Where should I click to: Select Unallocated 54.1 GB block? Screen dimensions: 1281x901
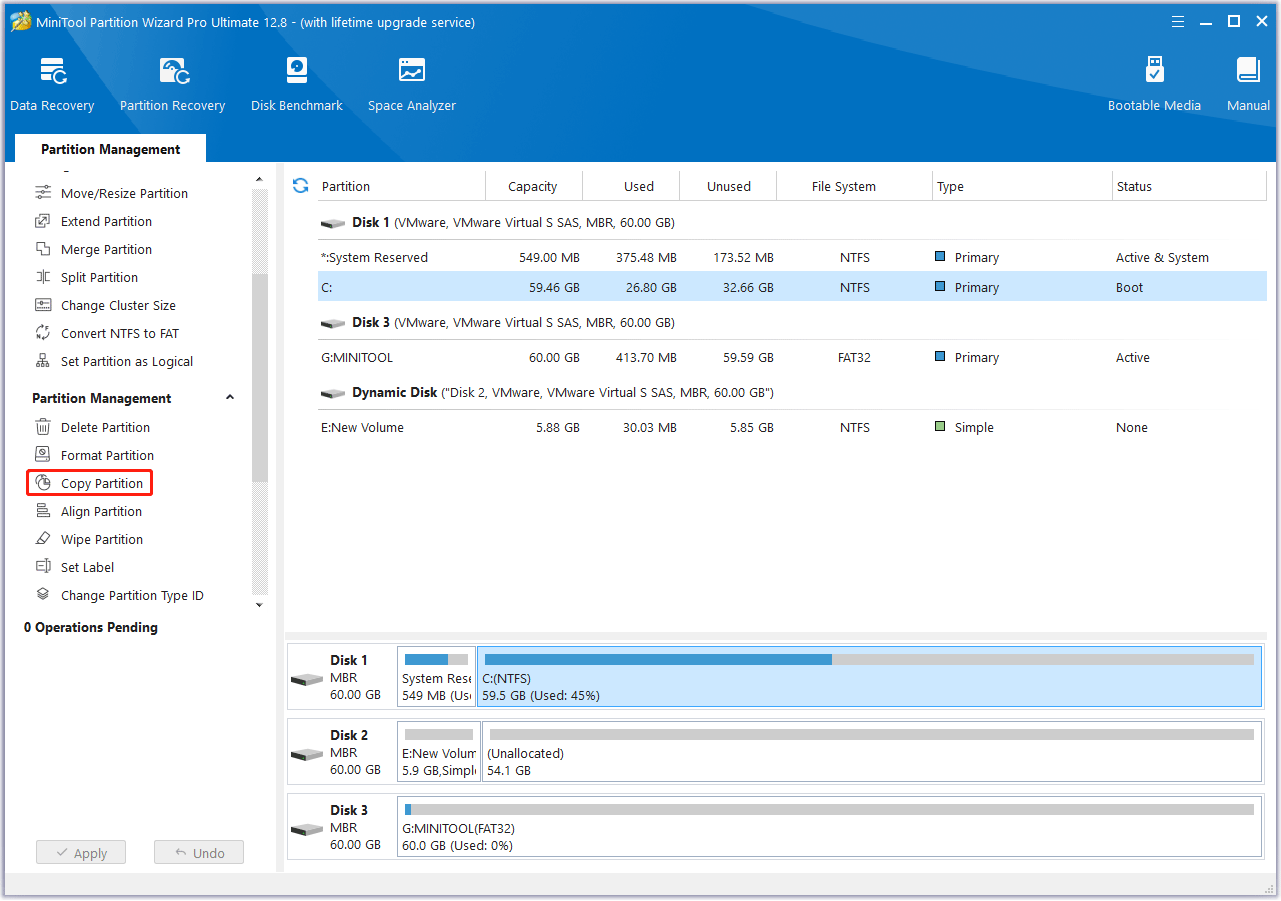(872, 752)
